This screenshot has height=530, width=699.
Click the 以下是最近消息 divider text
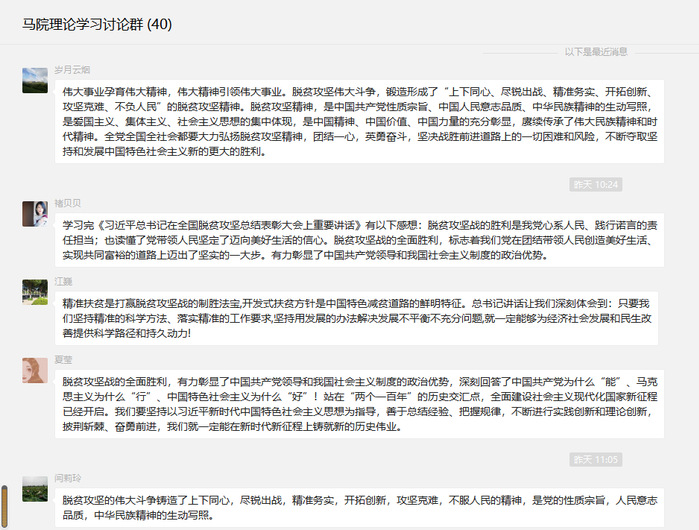[x=596, y=51]
